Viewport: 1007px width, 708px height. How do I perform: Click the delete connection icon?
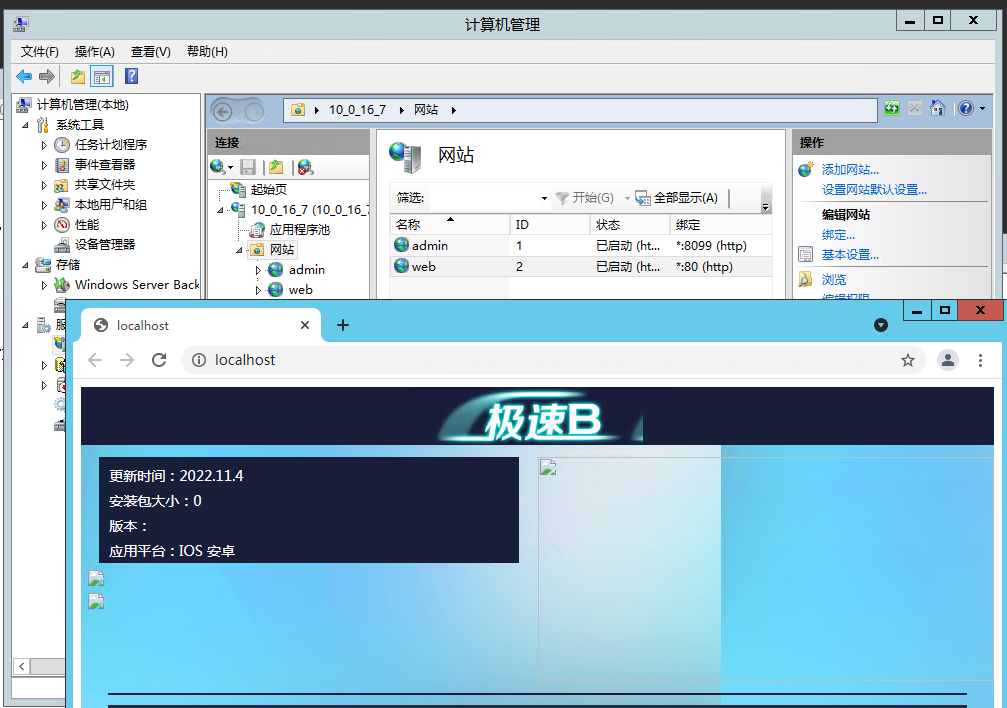coord(305,167)
